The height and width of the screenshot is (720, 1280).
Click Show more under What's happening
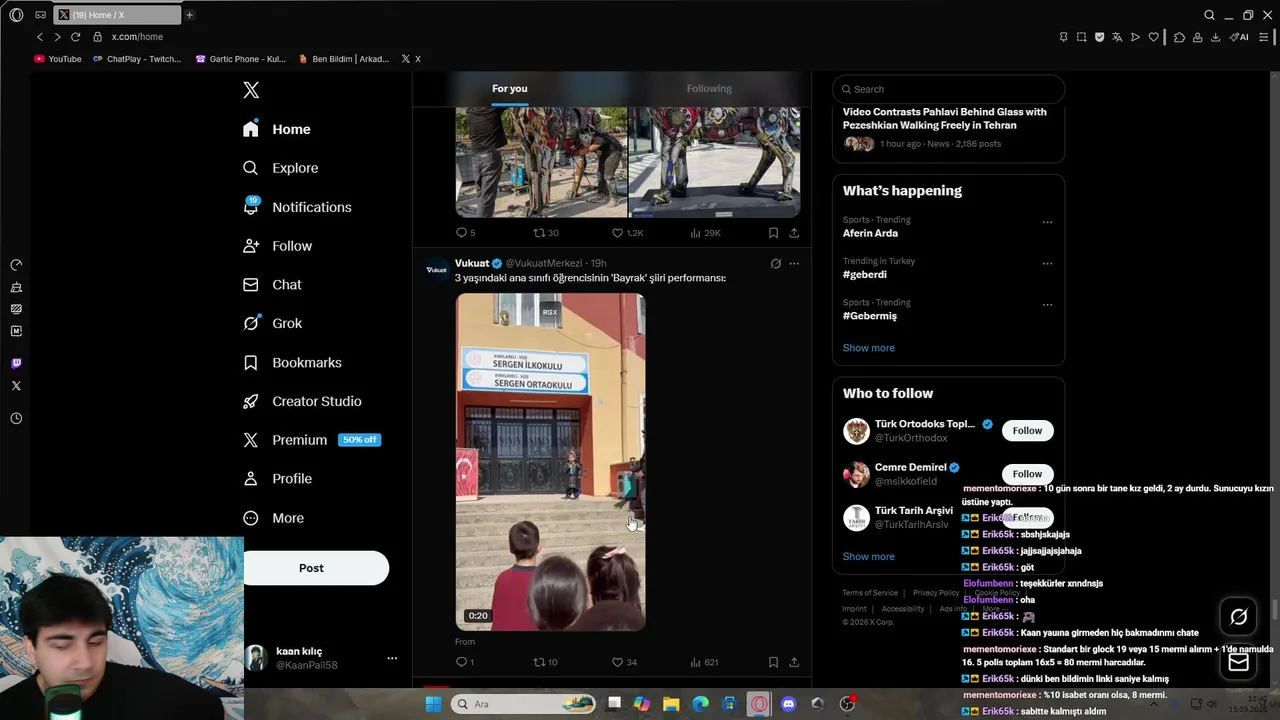(x=869, y=348)
